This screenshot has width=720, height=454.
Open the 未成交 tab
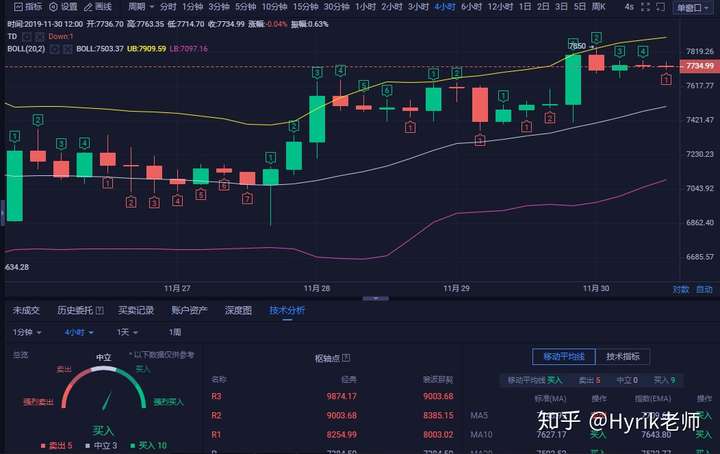(x=26, y=310)
